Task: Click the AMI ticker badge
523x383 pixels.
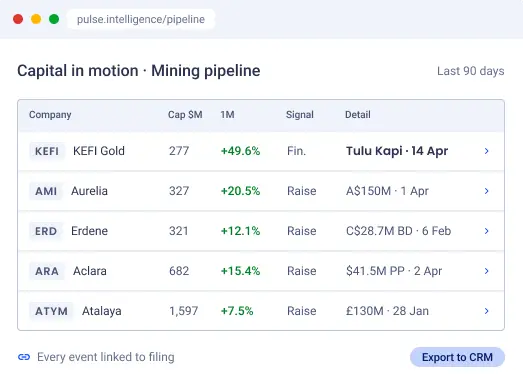Action: click(46, 191)
